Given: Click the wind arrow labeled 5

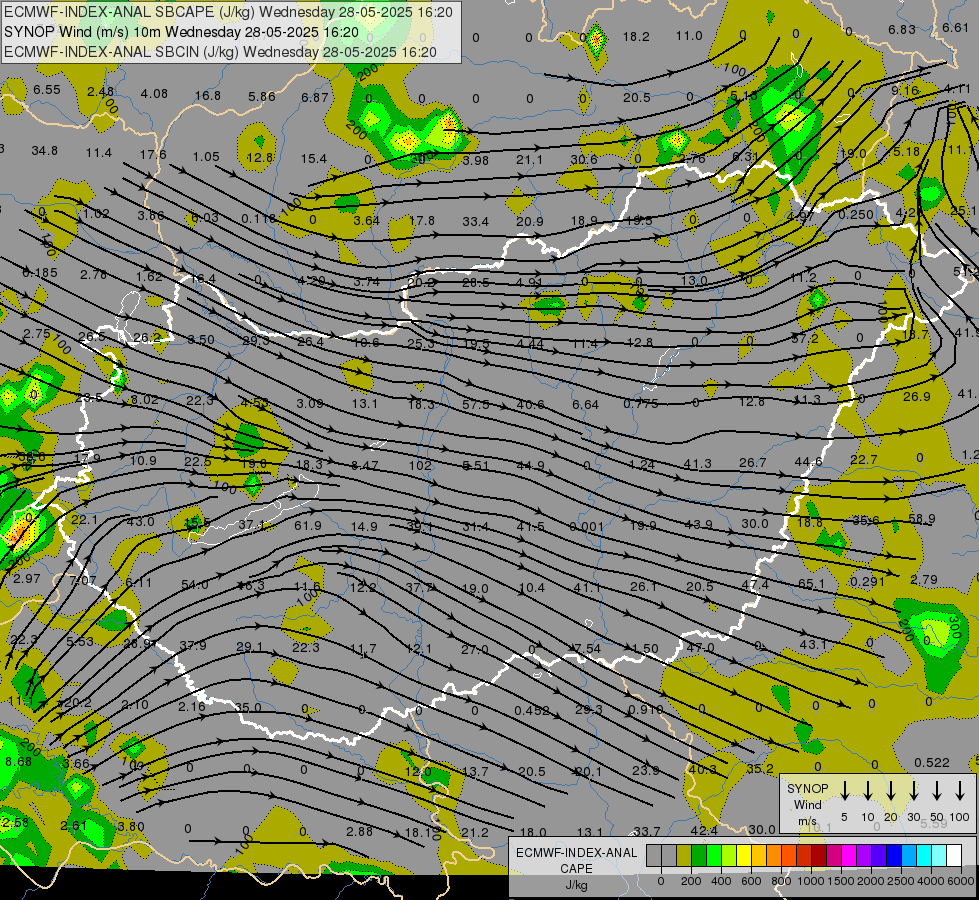Looking at the screenshot, I should click(x=844, y=791).
